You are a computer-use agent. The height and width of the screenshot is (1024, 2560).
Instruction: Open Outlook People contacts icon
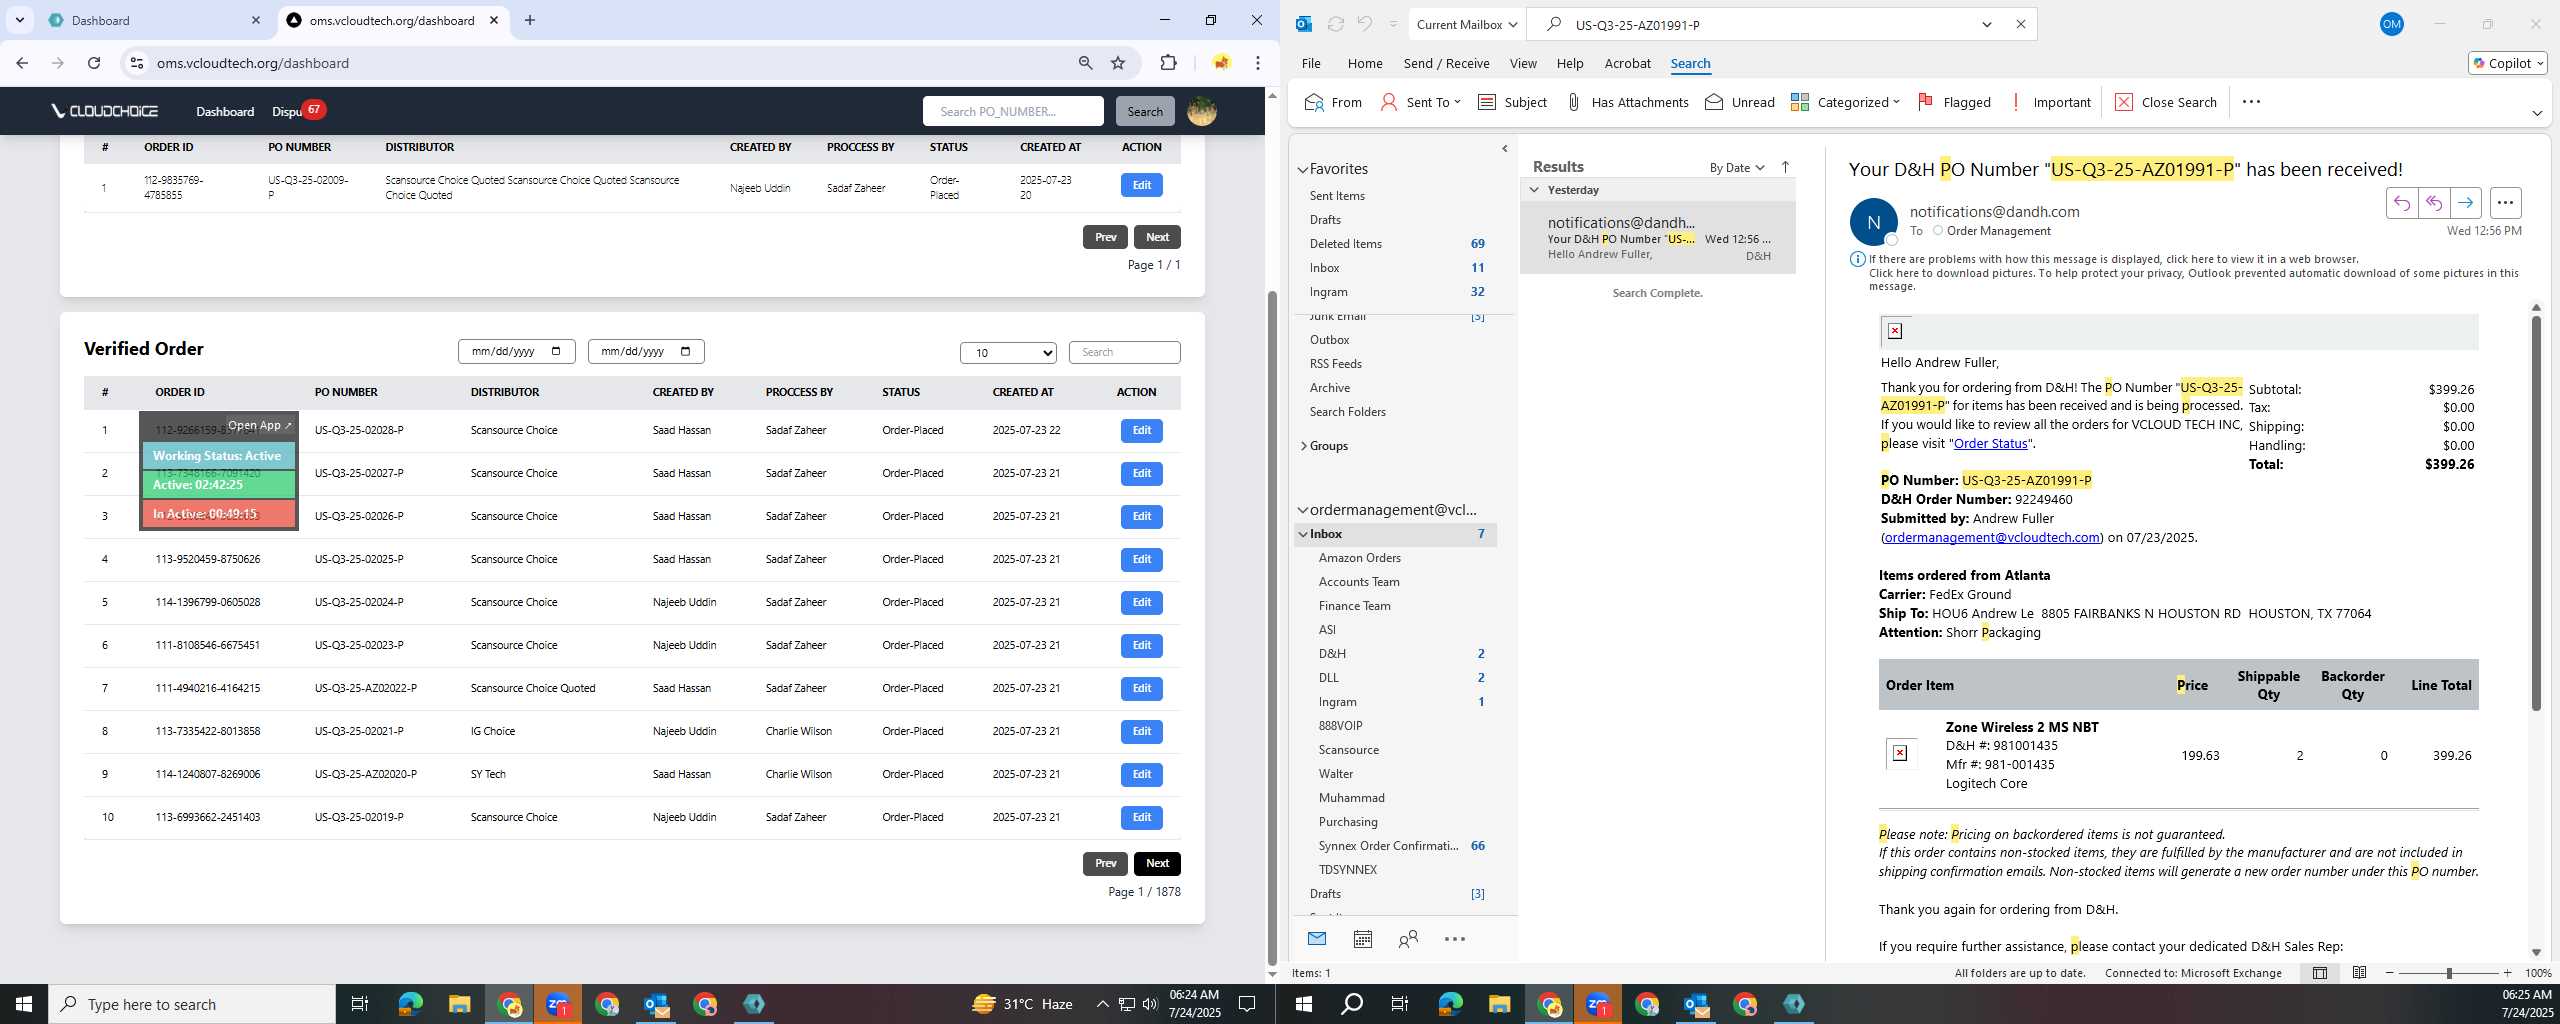(x=1408, y=939)
